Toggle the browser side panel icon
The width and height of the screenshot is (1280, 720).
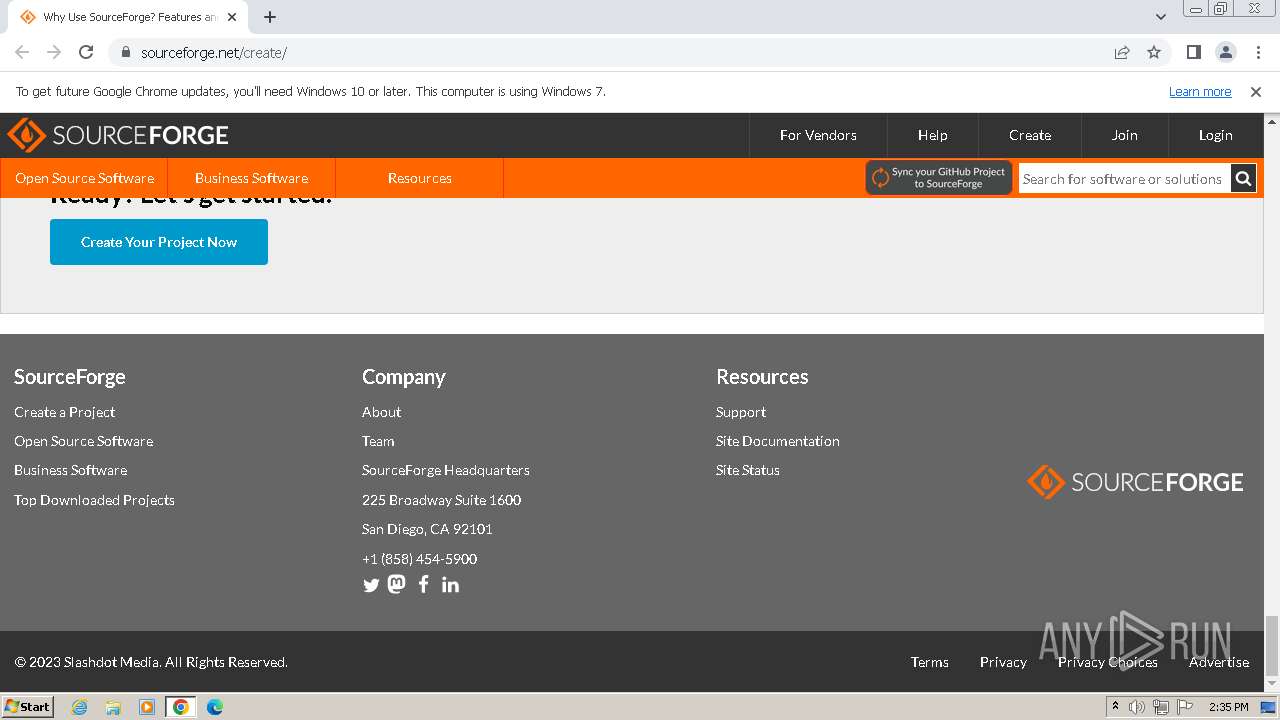[1193, 52]
